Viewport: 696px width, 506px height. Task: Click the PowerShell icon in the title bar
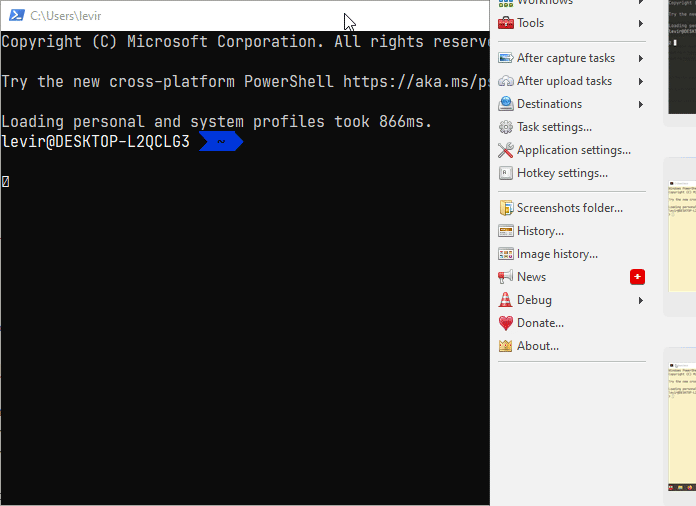click(17, 16)
